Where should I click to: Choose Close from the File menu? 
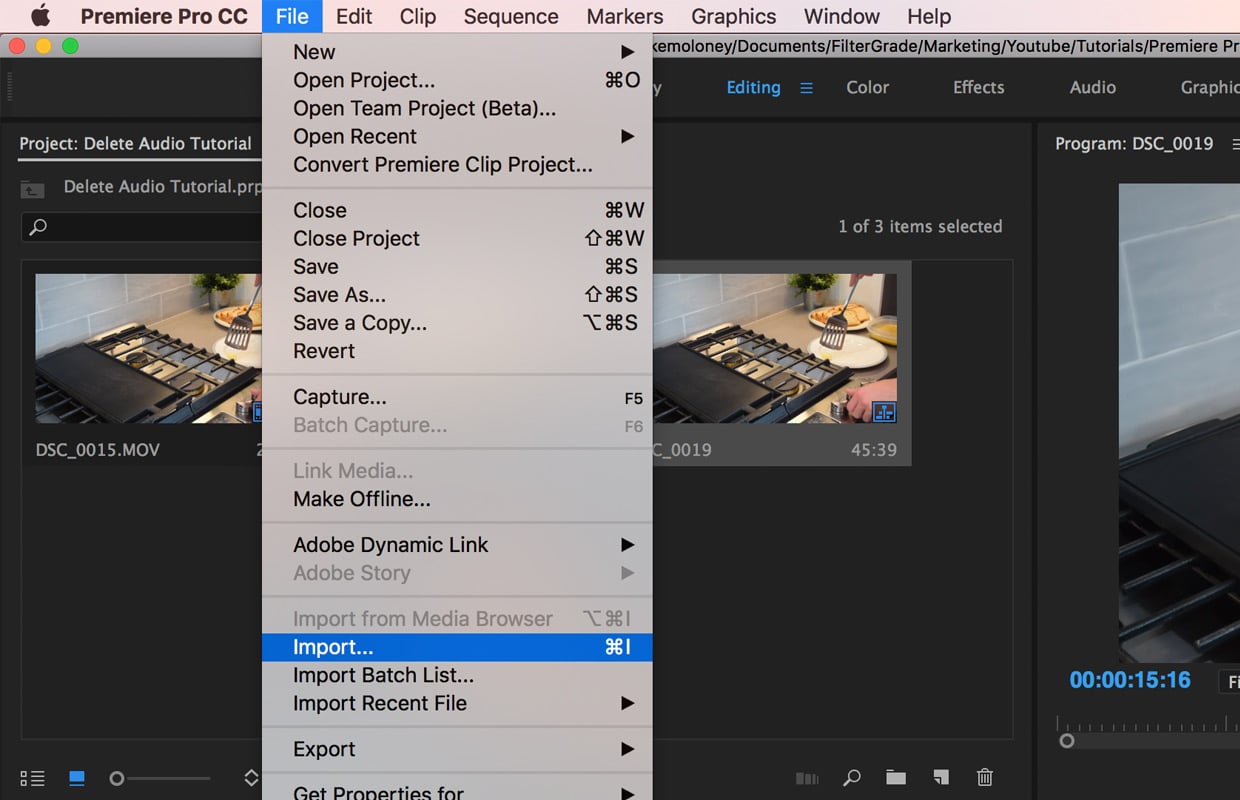[457, 210]
